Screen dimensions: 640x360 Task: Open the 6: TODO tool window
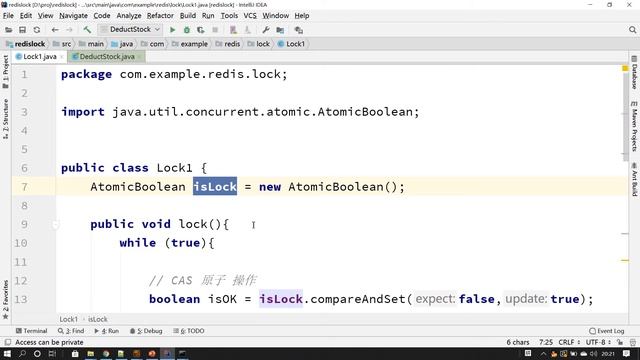[189, 331]
